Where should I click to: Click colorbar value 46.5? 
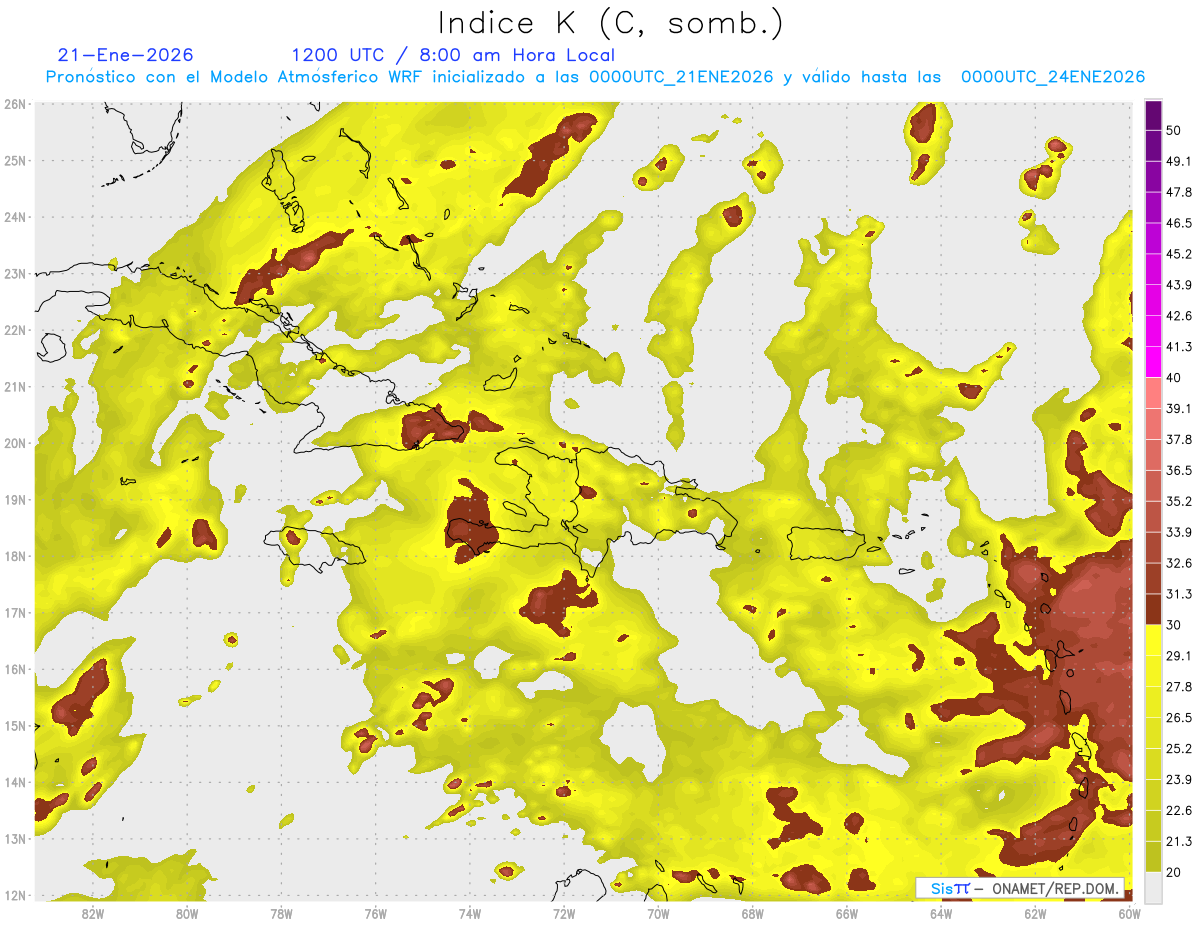tap(1178, 223)
